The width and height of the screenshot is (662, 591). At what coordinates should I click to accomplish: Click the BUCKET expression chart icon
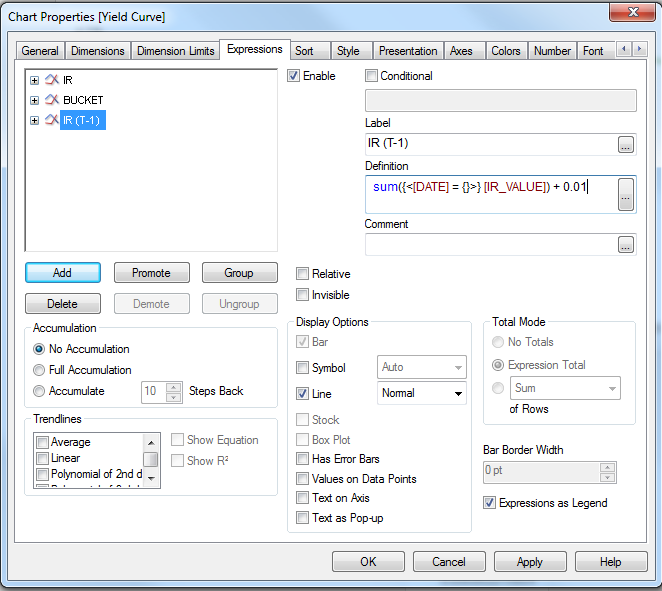(x=52, y=100)
